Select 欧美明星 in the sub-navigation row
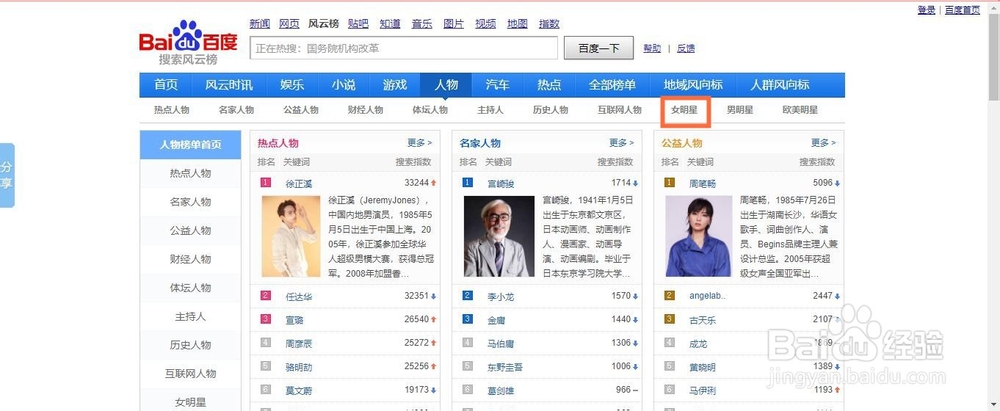Screen dimensions: 1000x411 (800, 110)
